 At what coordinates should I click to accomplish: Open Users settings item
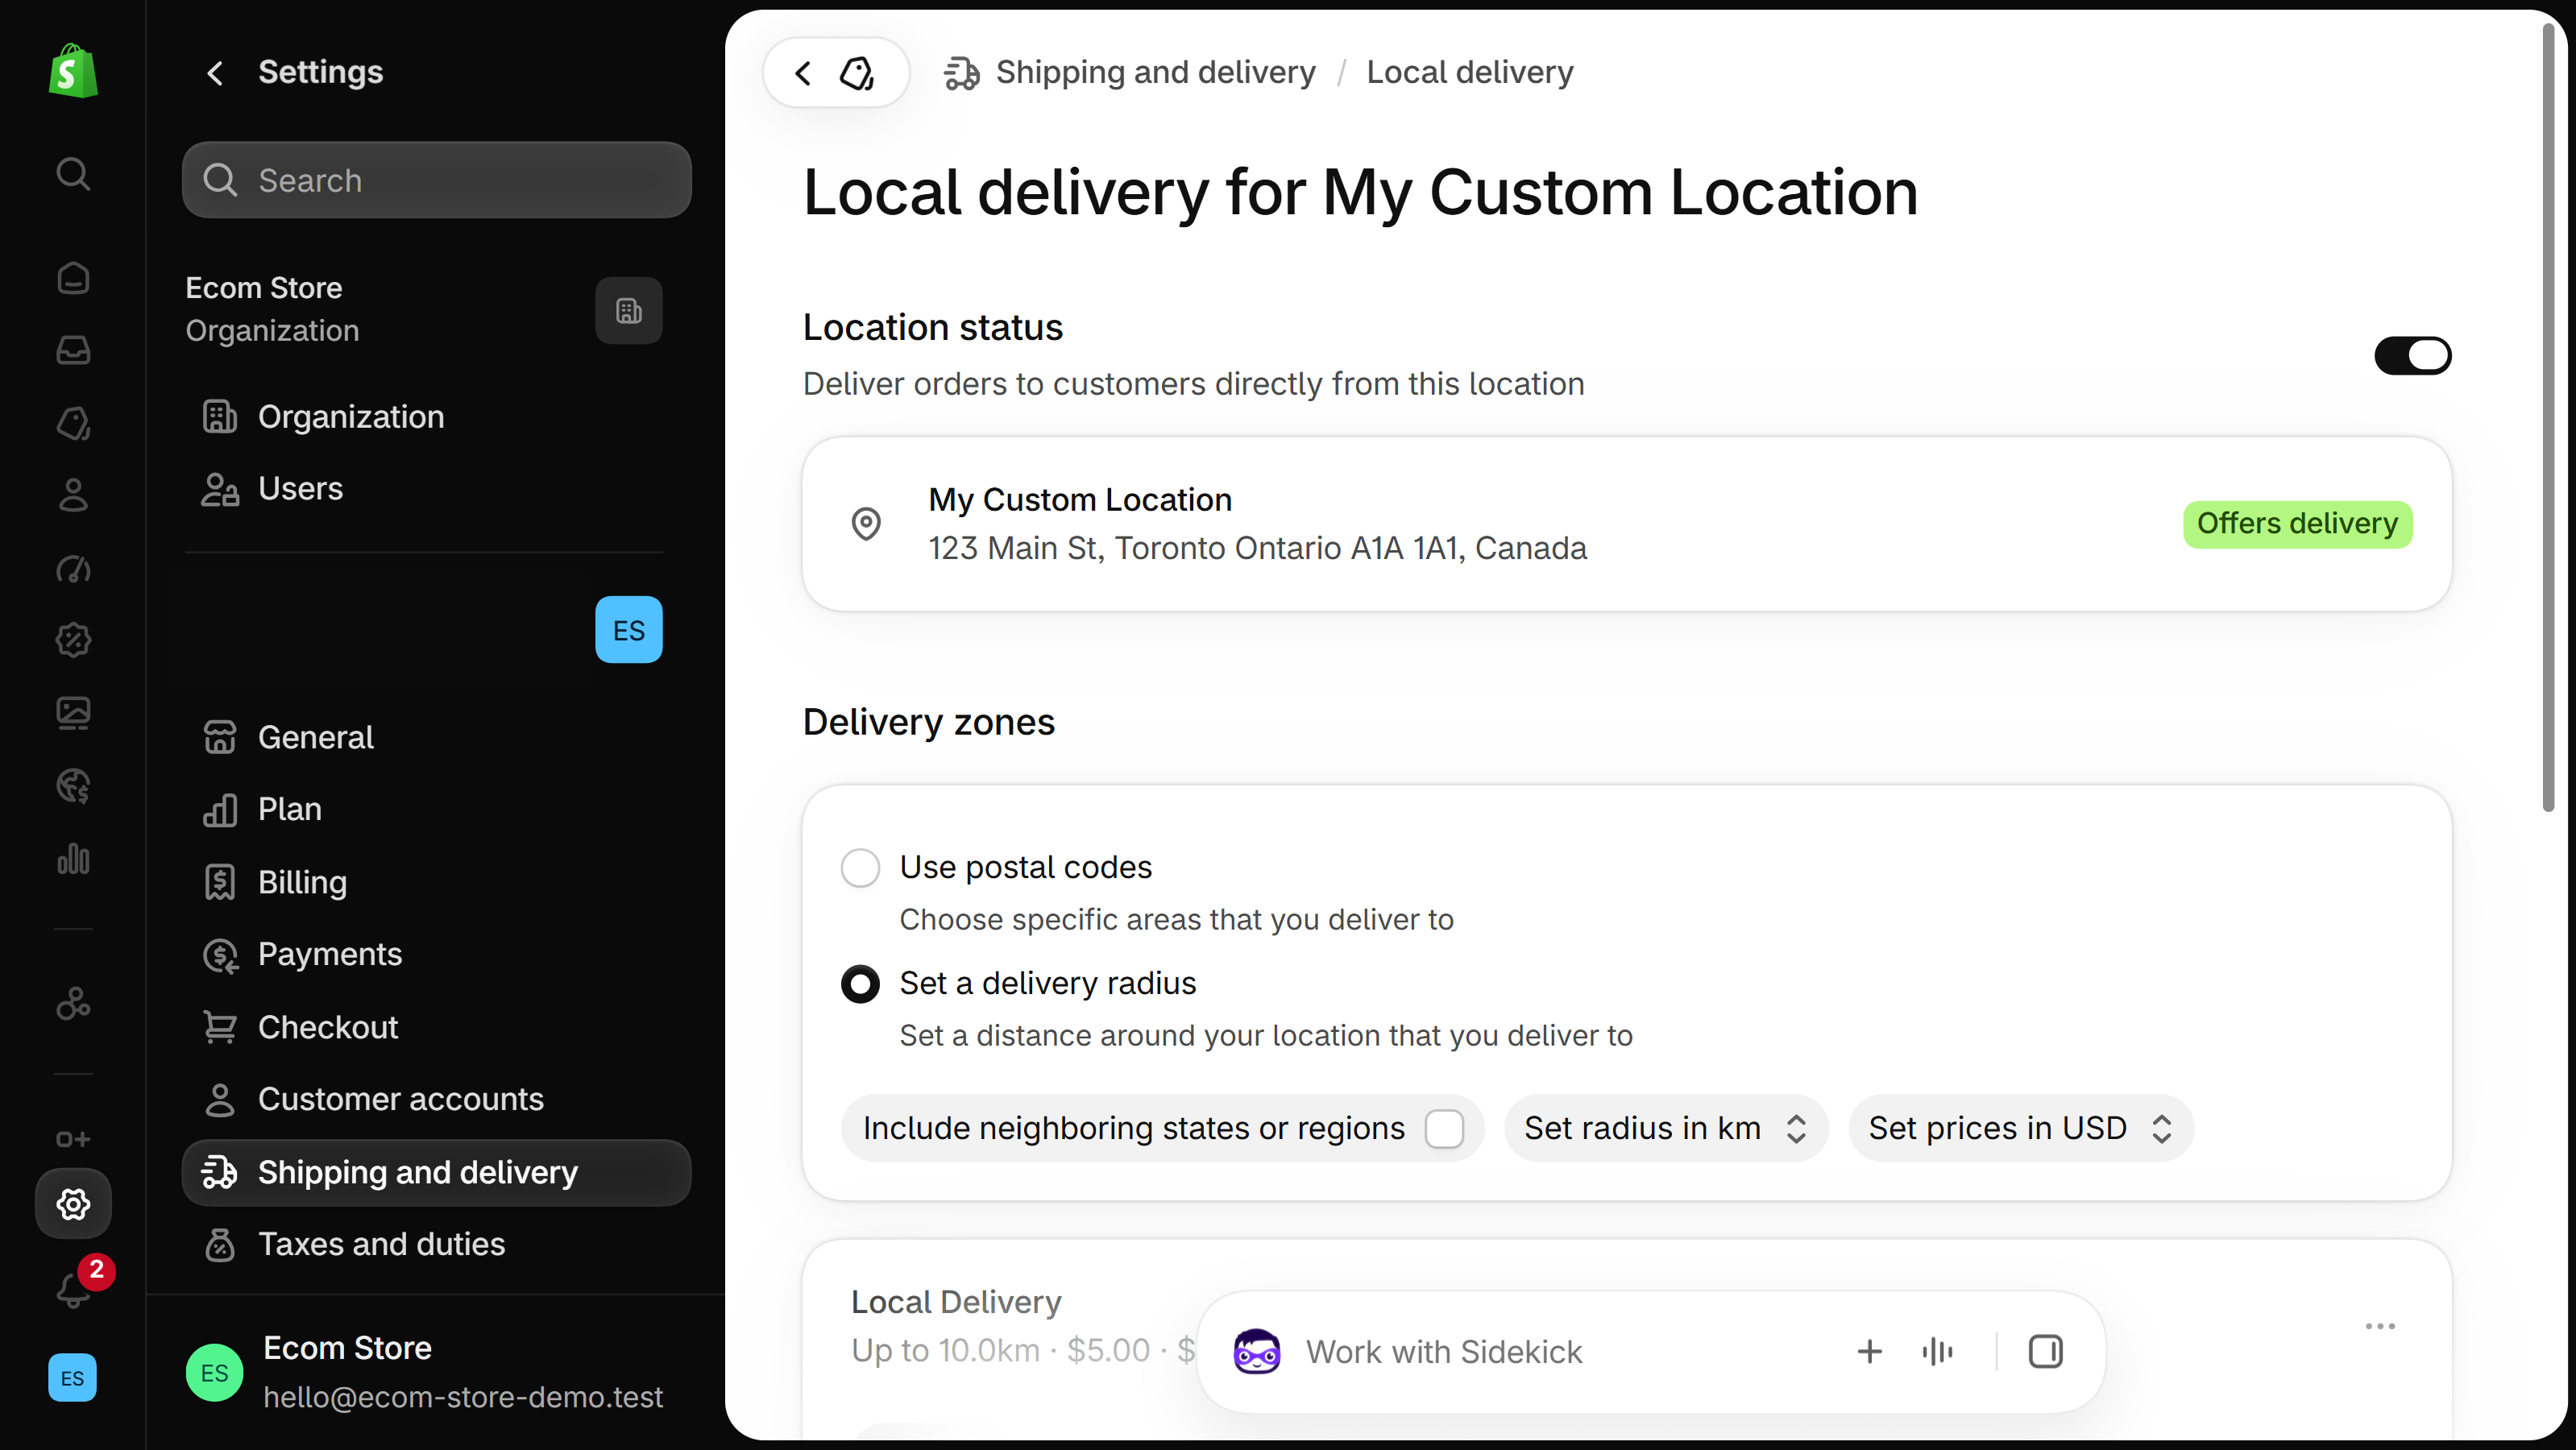(436, 489)
